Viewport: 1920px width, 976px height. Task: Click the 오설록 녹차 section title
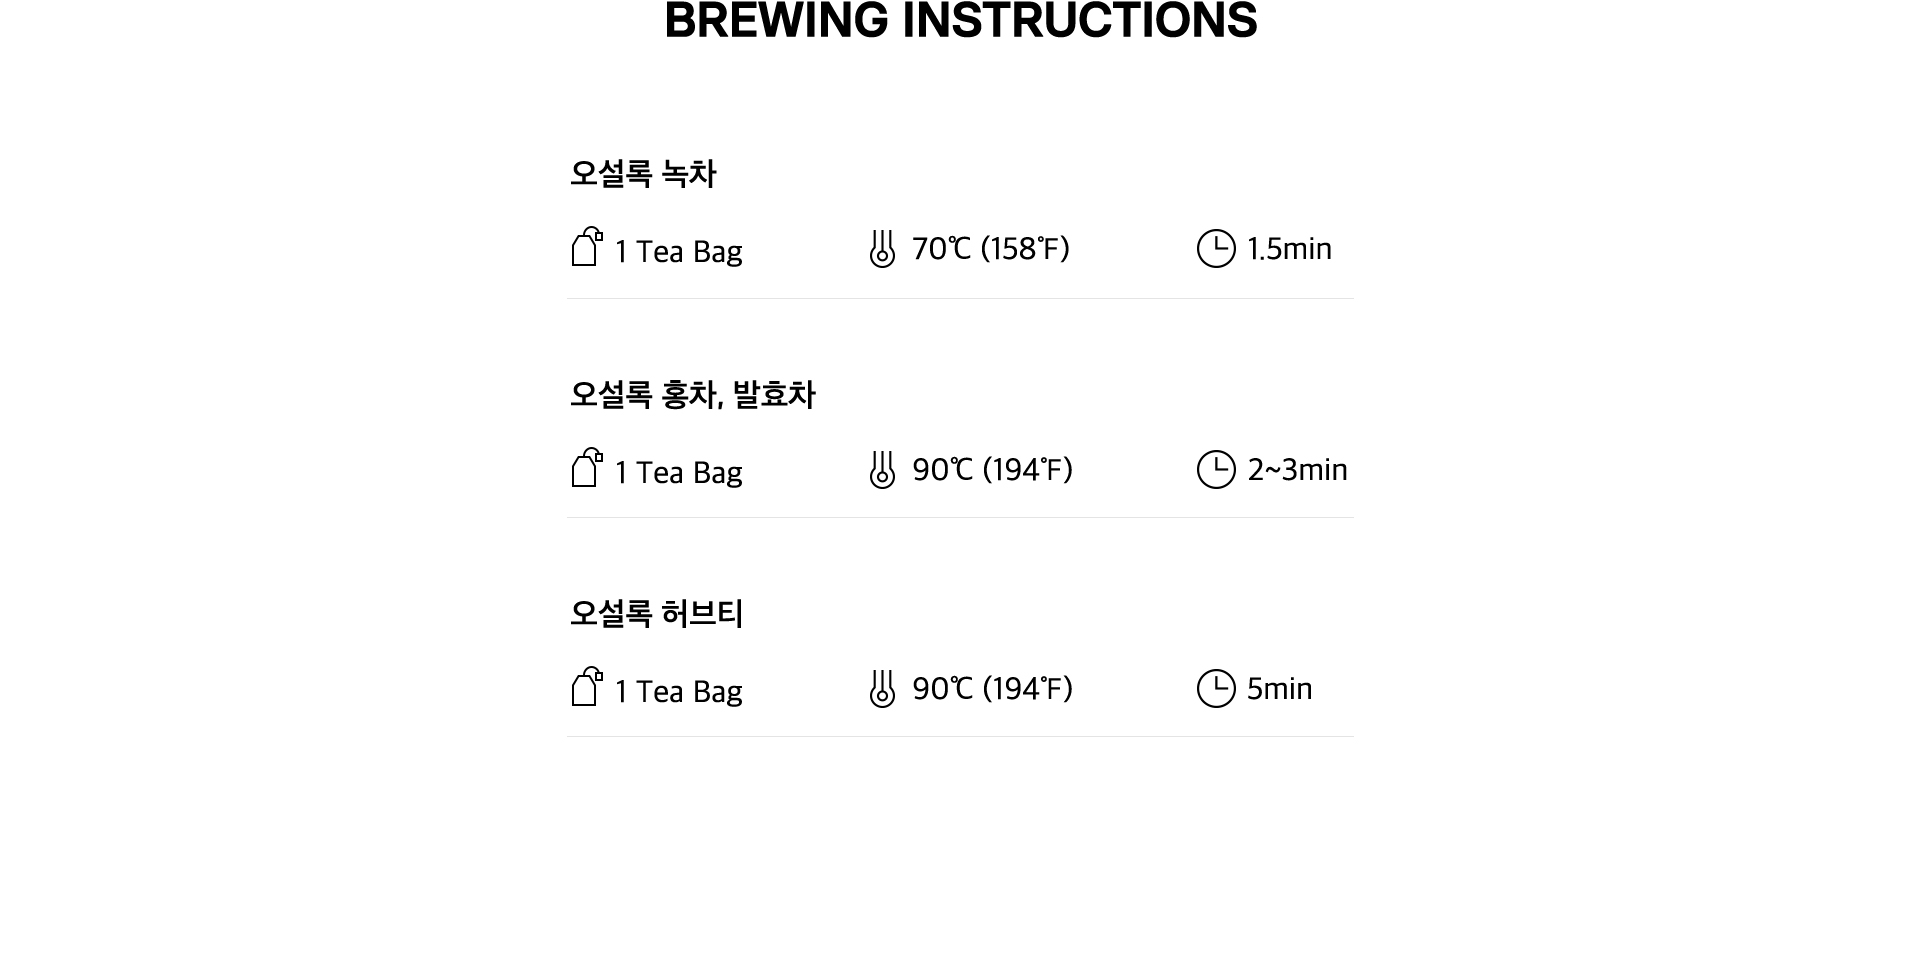643,174
